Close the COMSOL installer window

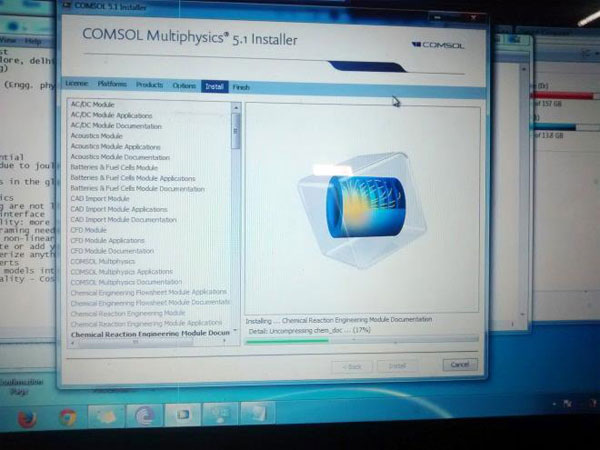click(x=473, y=18)
